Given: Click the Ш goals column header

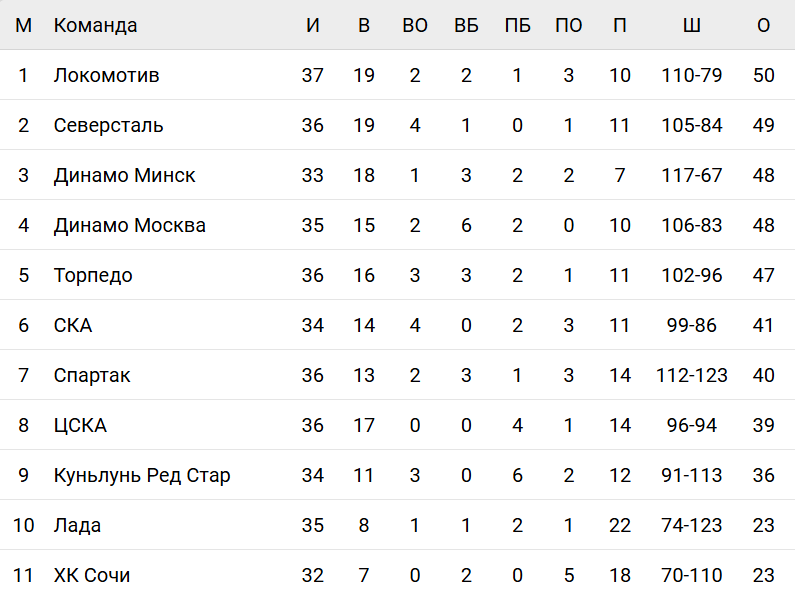Looking at the screenshot, I should click(692, 25).
